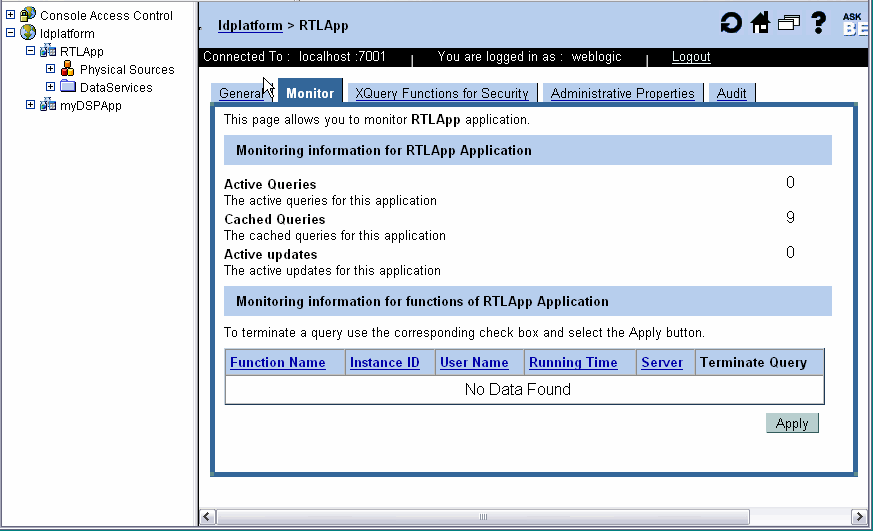The height and width of the screenshot is (531, 873).
Task: Collapse the ldplatform tree node
Action: [11, 33]
